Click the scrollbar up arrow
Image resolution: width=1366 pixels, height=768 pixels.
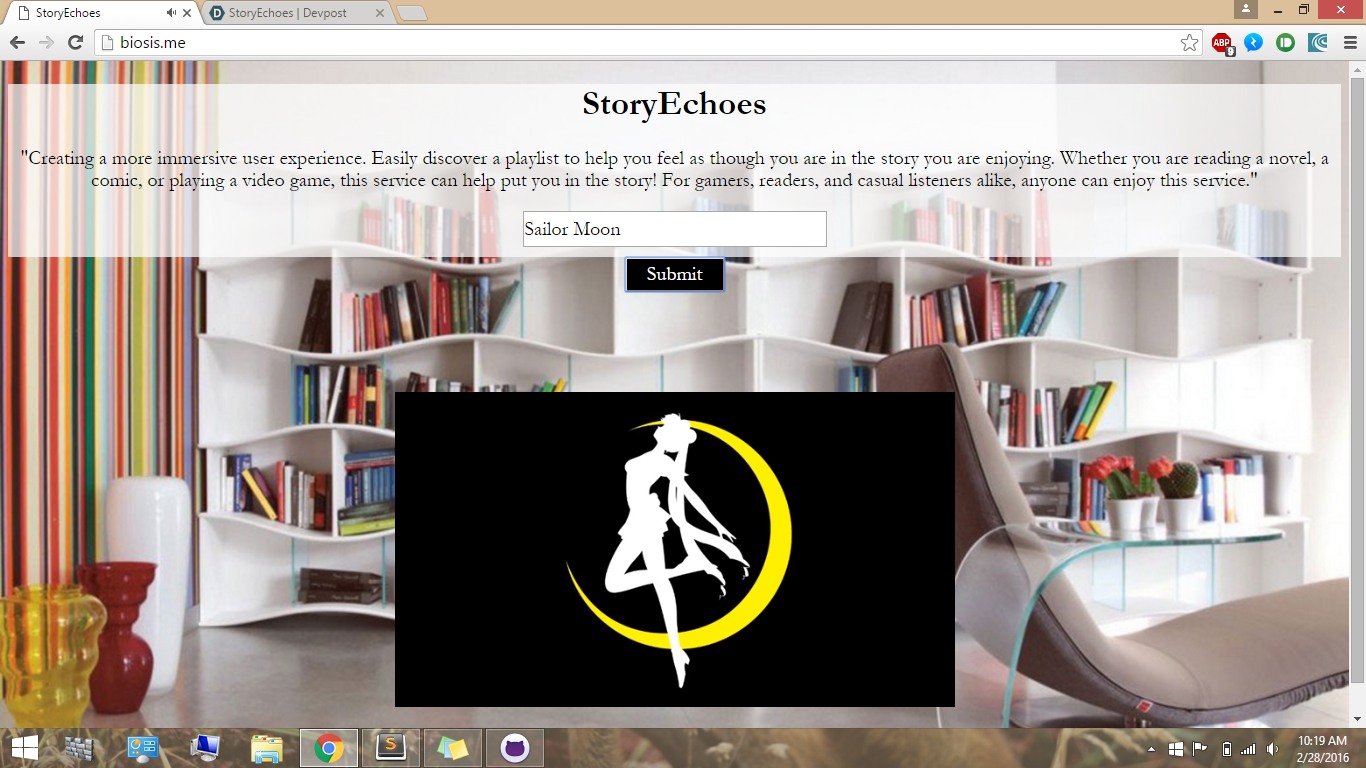tap(1357, 69)
